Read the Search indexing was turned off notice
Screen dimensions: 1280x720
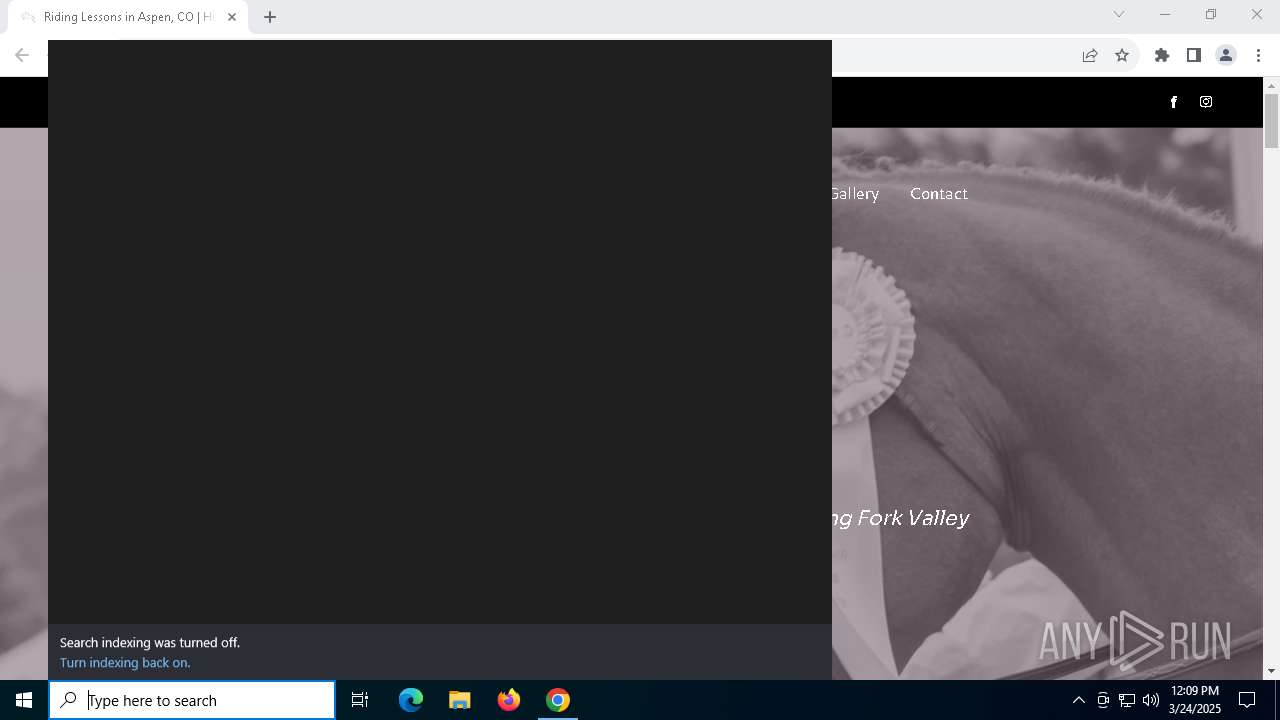click(150, 643)
